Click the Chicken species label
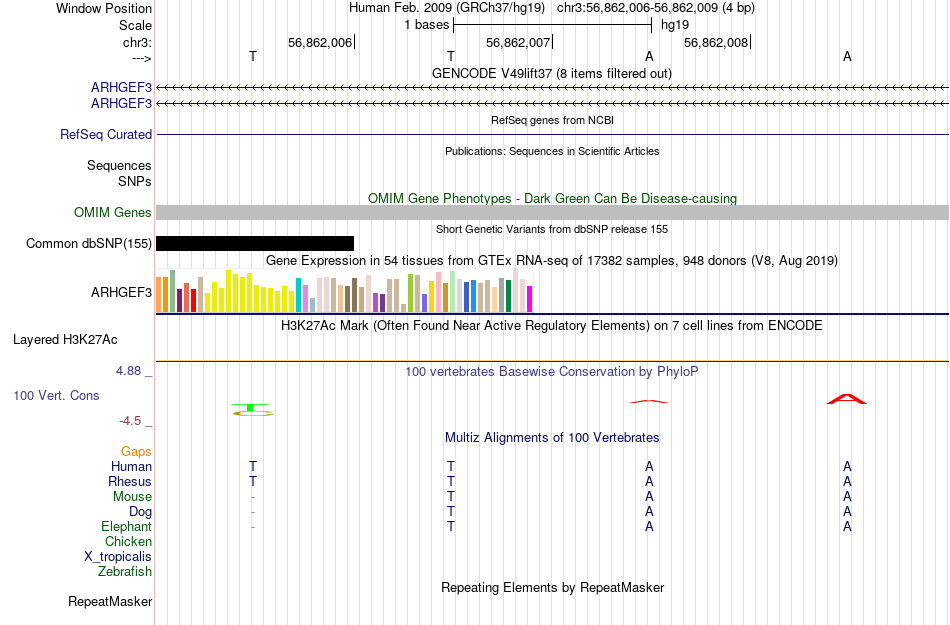The width and height of the screenshot is (950, 625). [128, 541]
